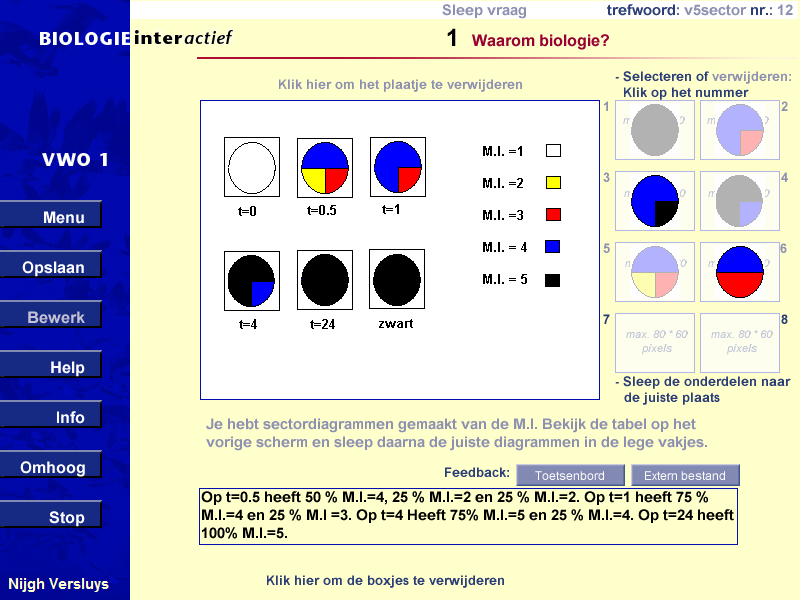Select the blue-red diagram in slot 6
800x600 pixels.
(739, 271)
